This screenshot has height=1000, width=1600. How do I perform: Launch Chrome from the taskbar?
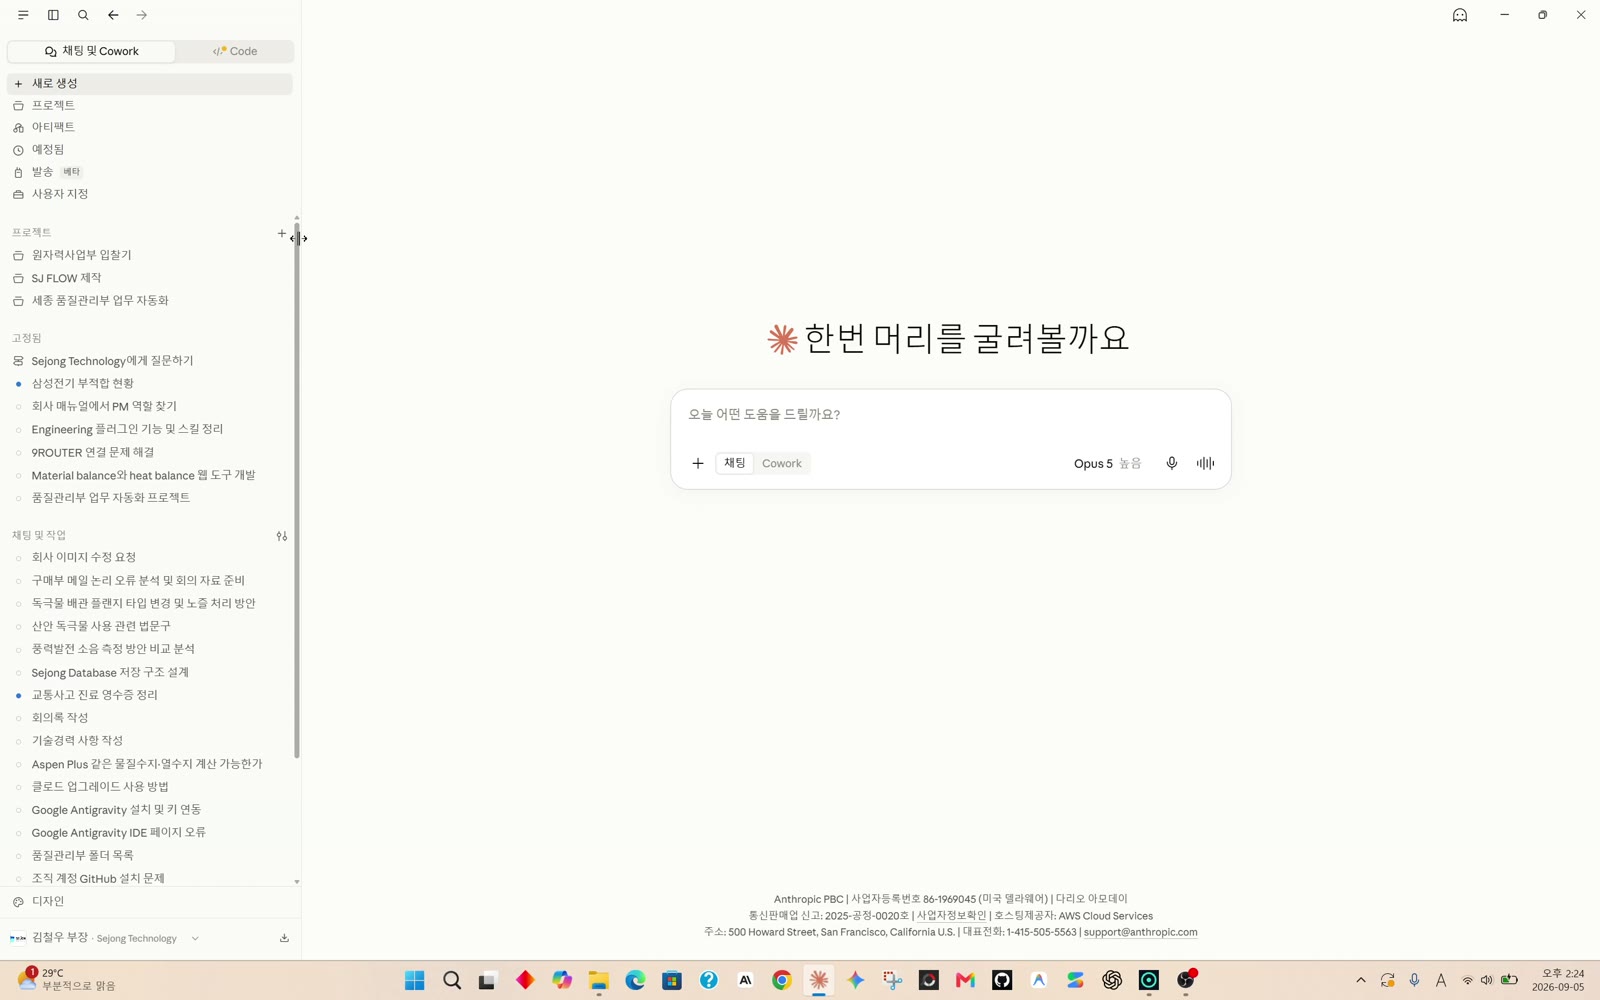(x=782, y=980)
